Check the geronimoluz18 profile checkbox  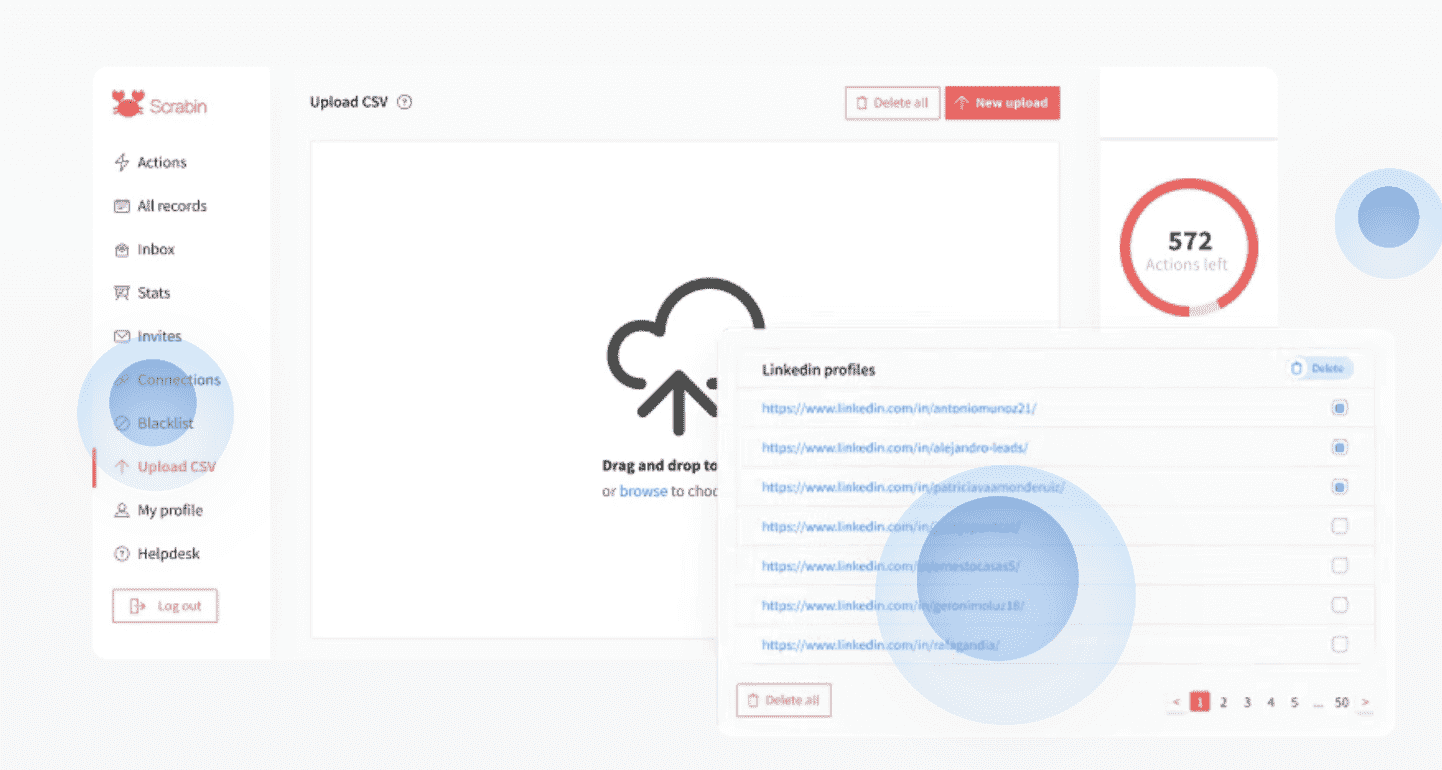coord(1340,605)
